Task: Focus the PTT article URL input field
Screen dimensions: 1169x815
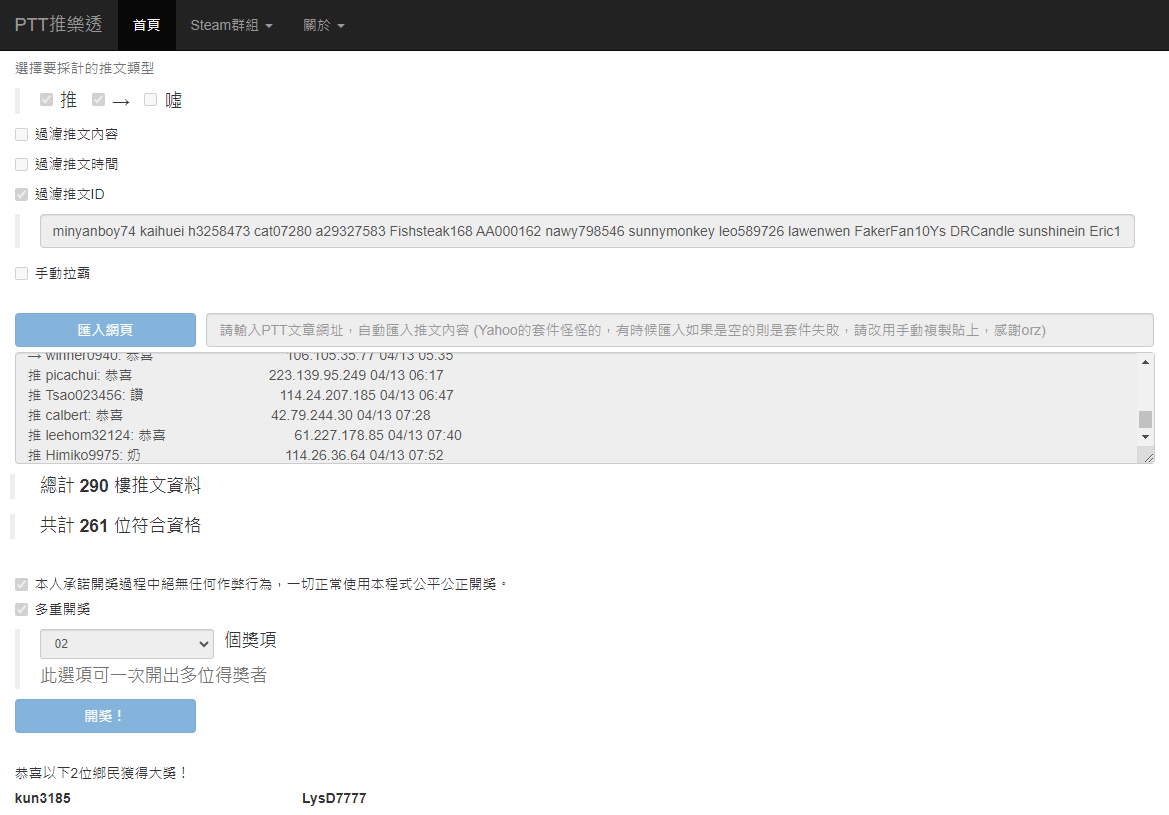Action: (679, 330)
